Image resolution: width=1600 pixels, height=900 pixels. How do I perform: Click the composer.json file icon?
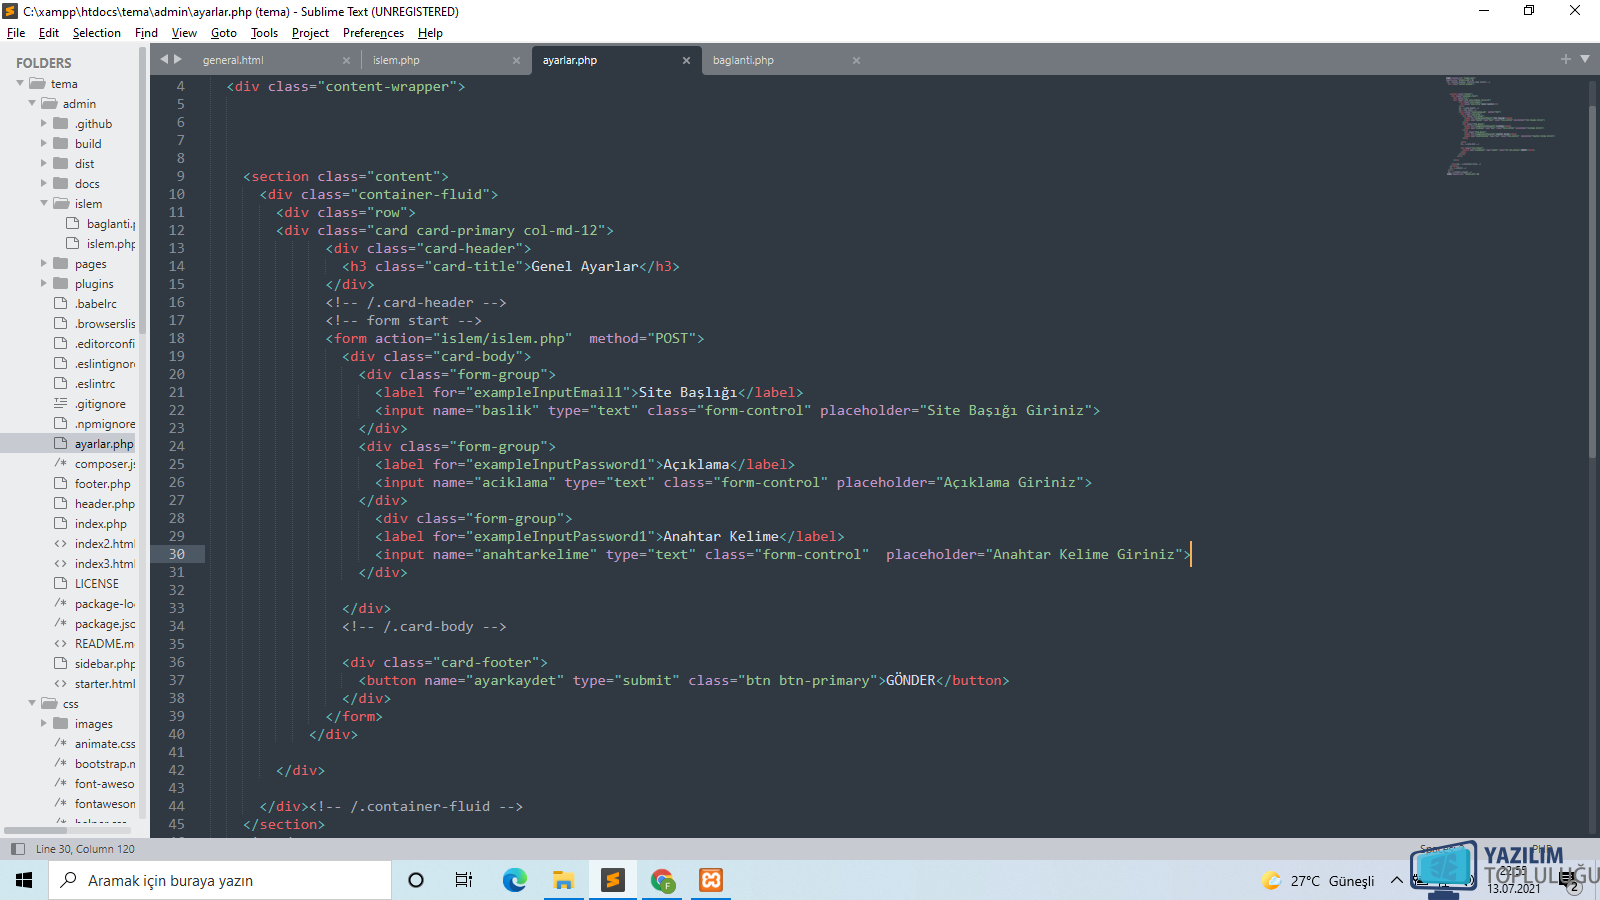point(61,464)
